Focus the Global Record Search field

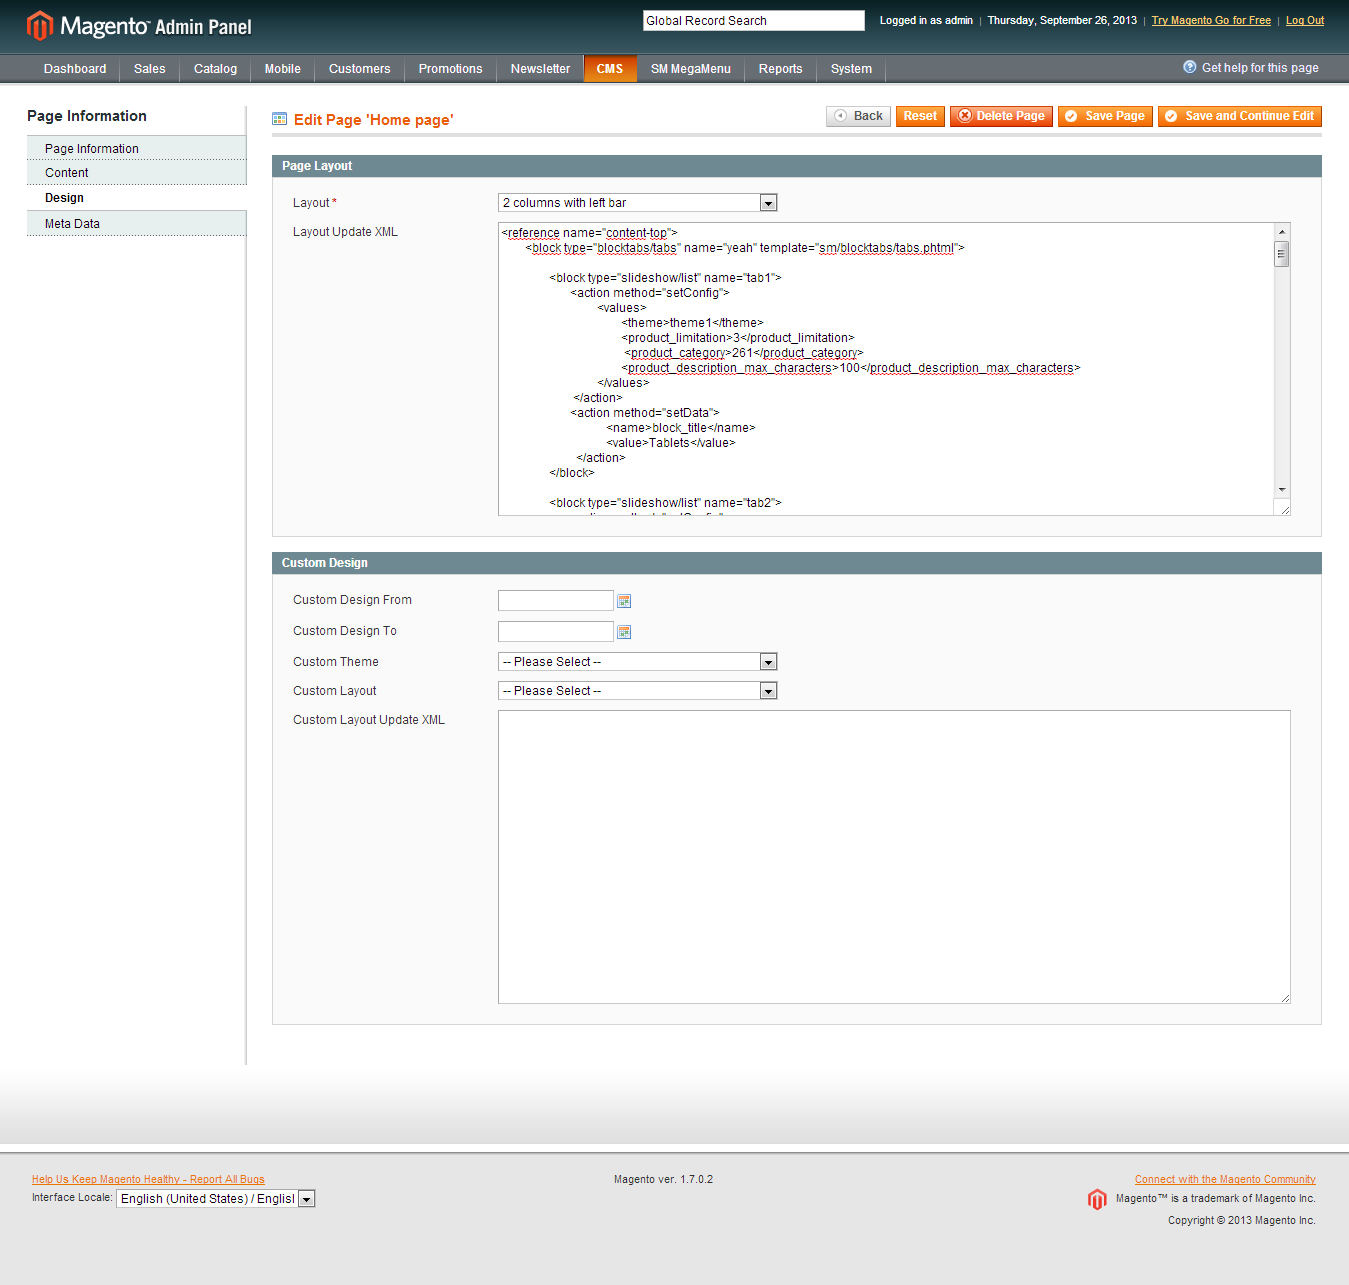click(x=754, y=20)
